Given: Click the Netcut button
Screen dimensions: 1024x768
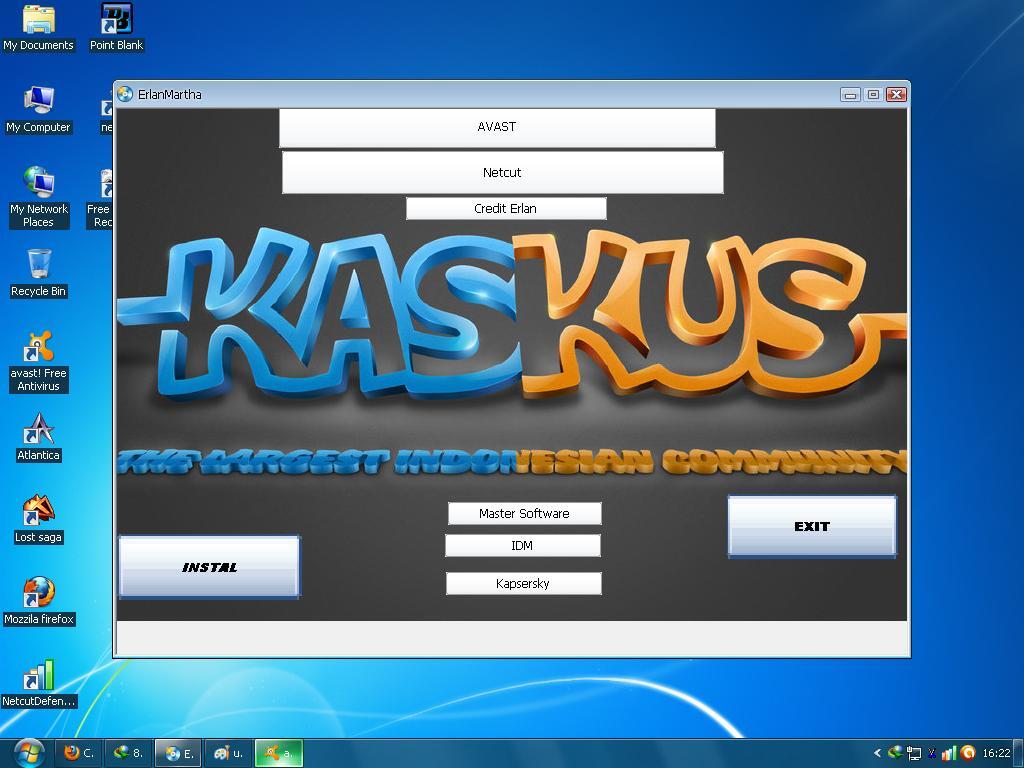Looking at the screenshot, I should [x=502, y=172].
